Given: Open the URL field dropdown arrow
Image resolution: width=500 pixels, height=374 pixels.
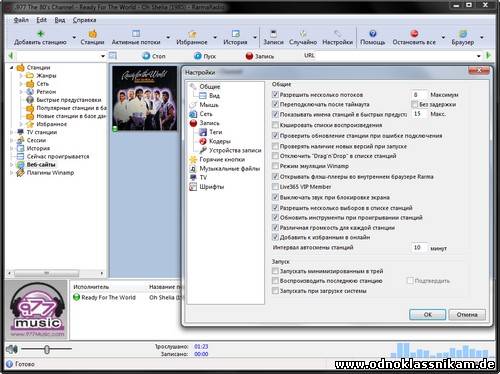Looking at the screenshot, I should [479, 56].
